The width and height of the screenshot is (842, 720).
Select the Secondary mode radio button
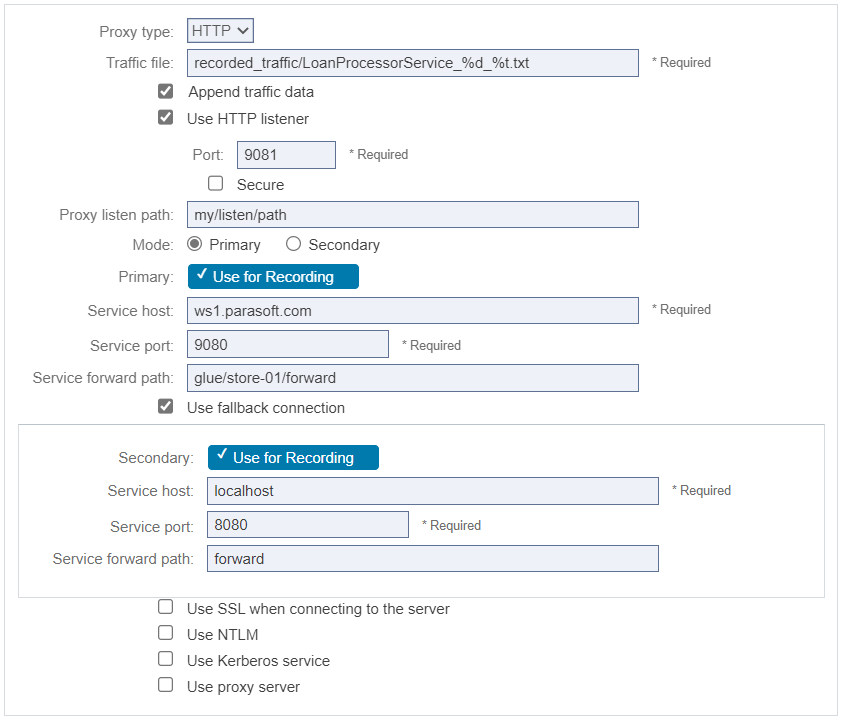(293, 244)
